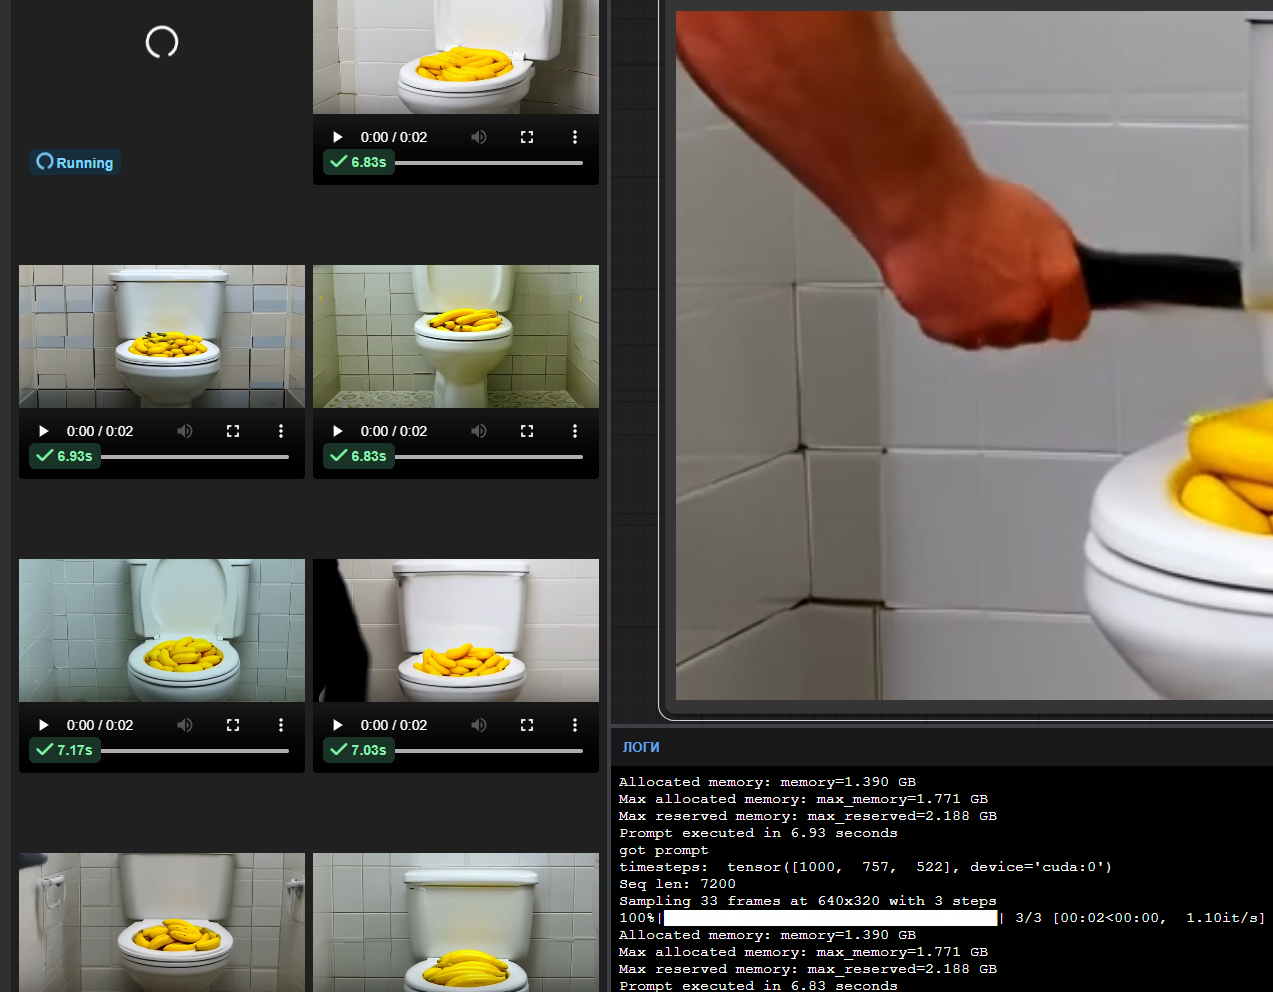Play the video marked 7.03s
The image size is (1273, 992).
(337, 725)
